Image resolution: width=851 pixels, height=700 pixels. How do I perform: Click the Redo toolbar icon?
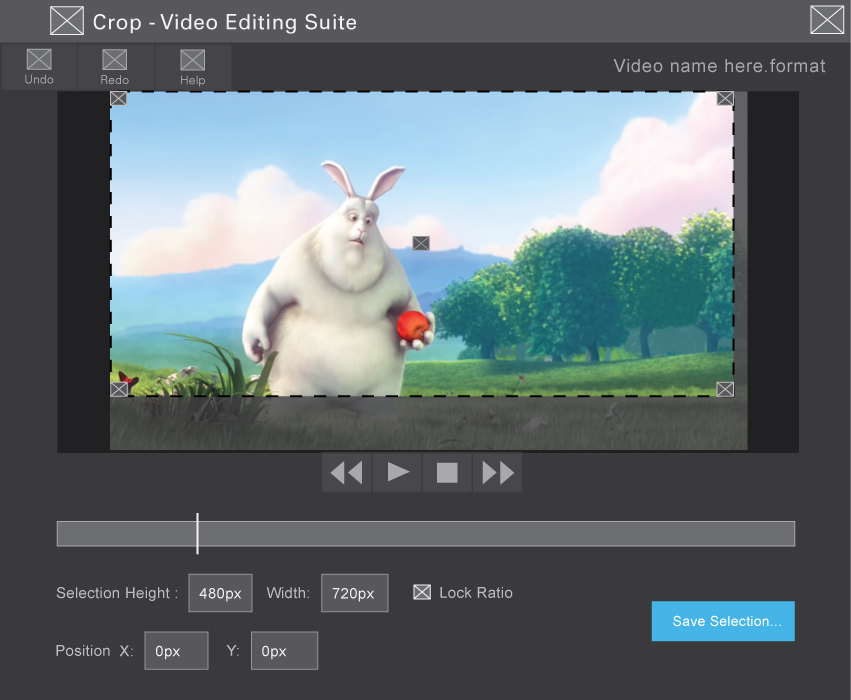[x=115, y=66]
